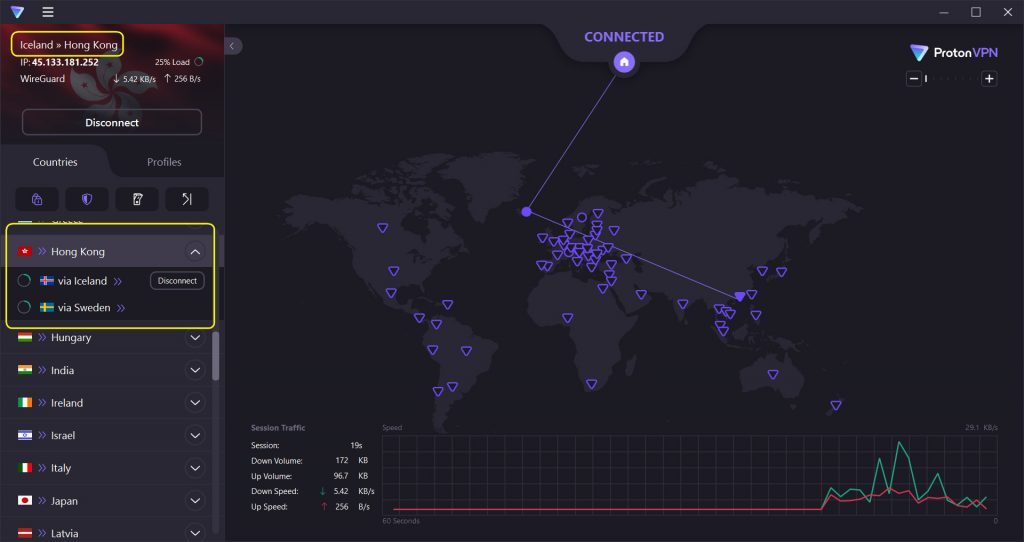The image size is (1024, 542).
Task: Collapse the sidebar with the arrow button
Action: pos(232,46)
